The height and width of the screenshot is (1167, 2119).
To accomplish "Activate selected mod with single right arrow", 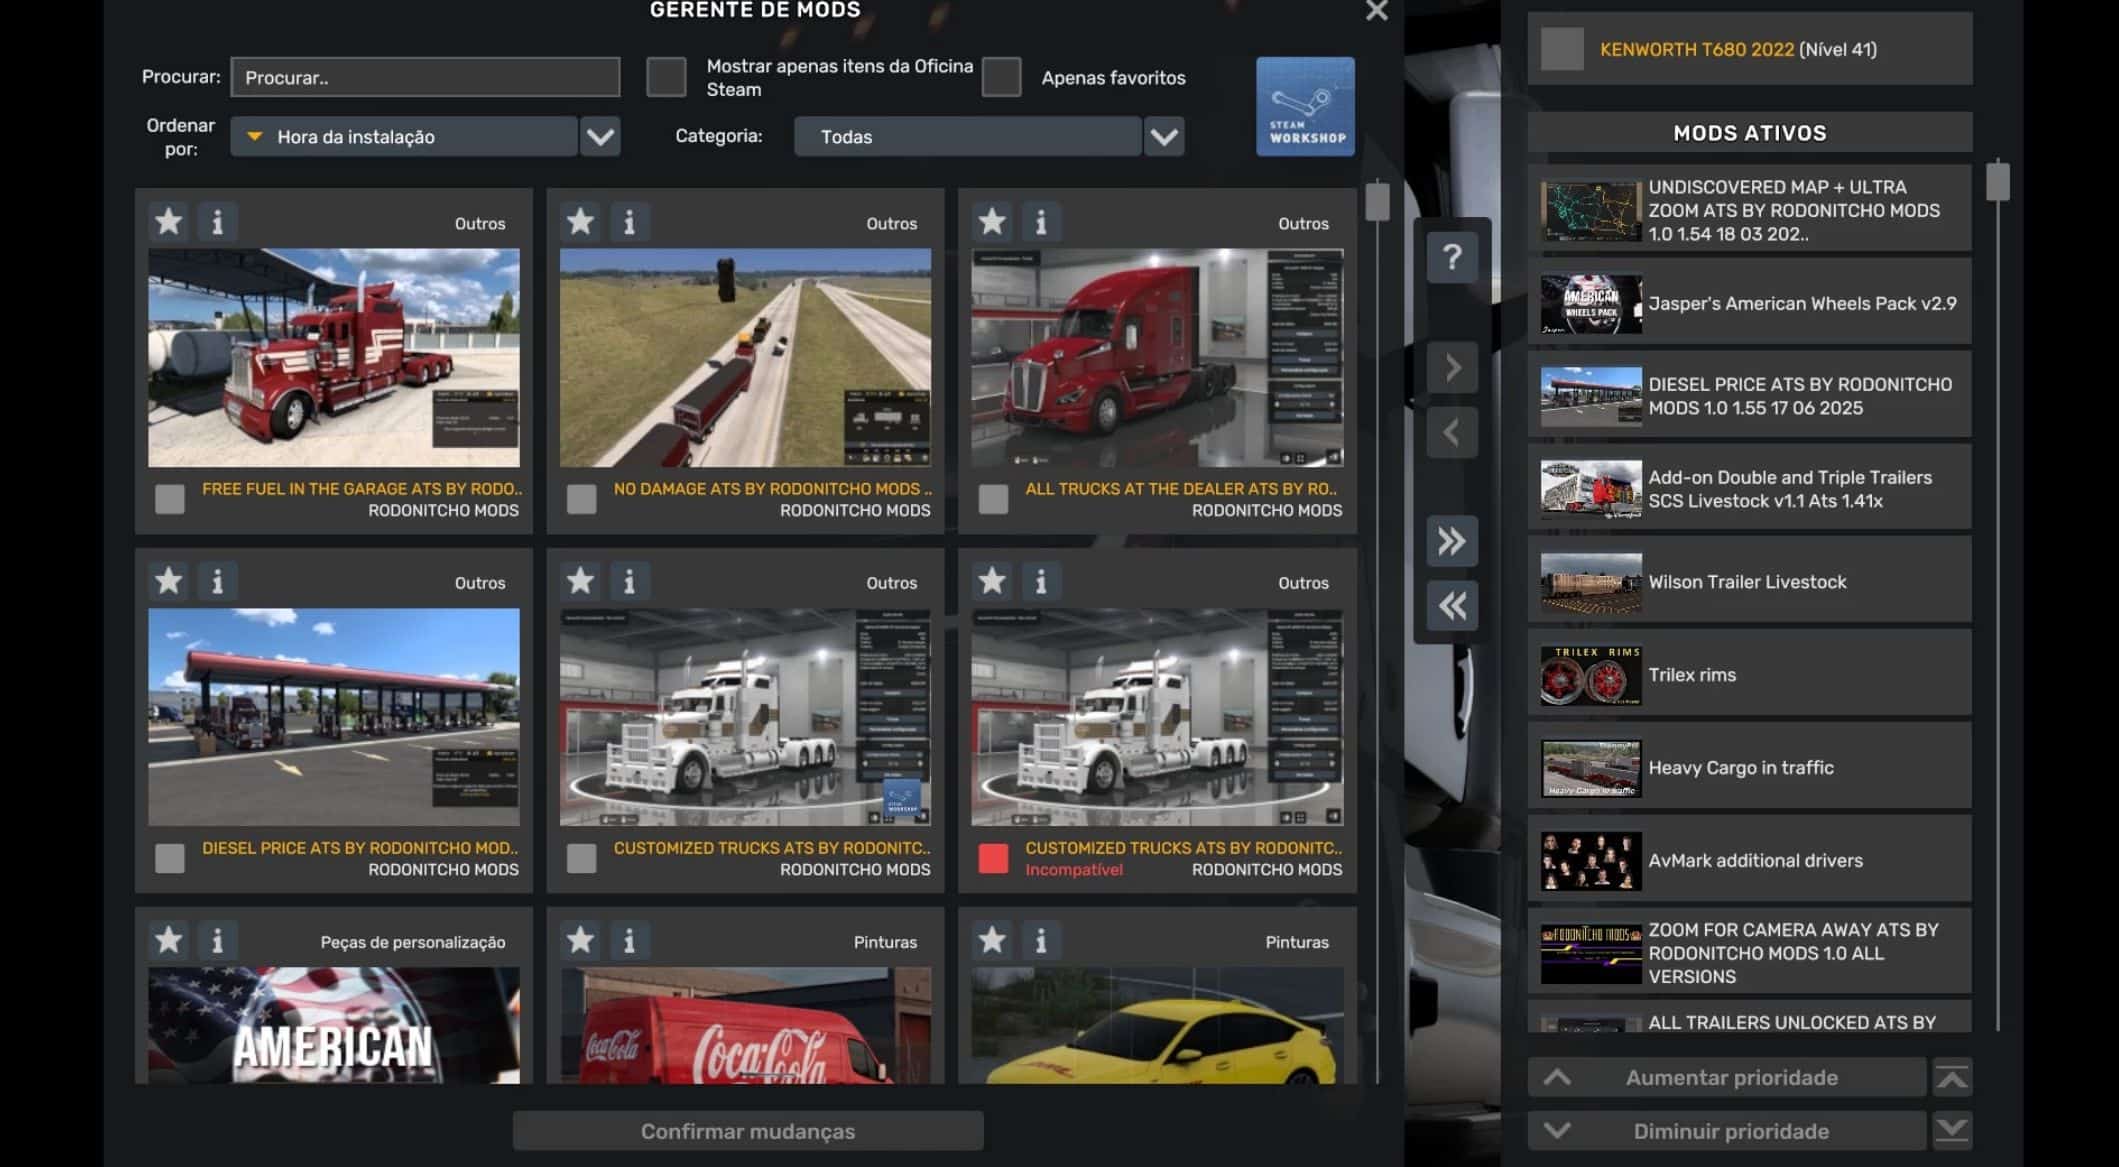I will pyautogui.click(x=1451, y=368).
